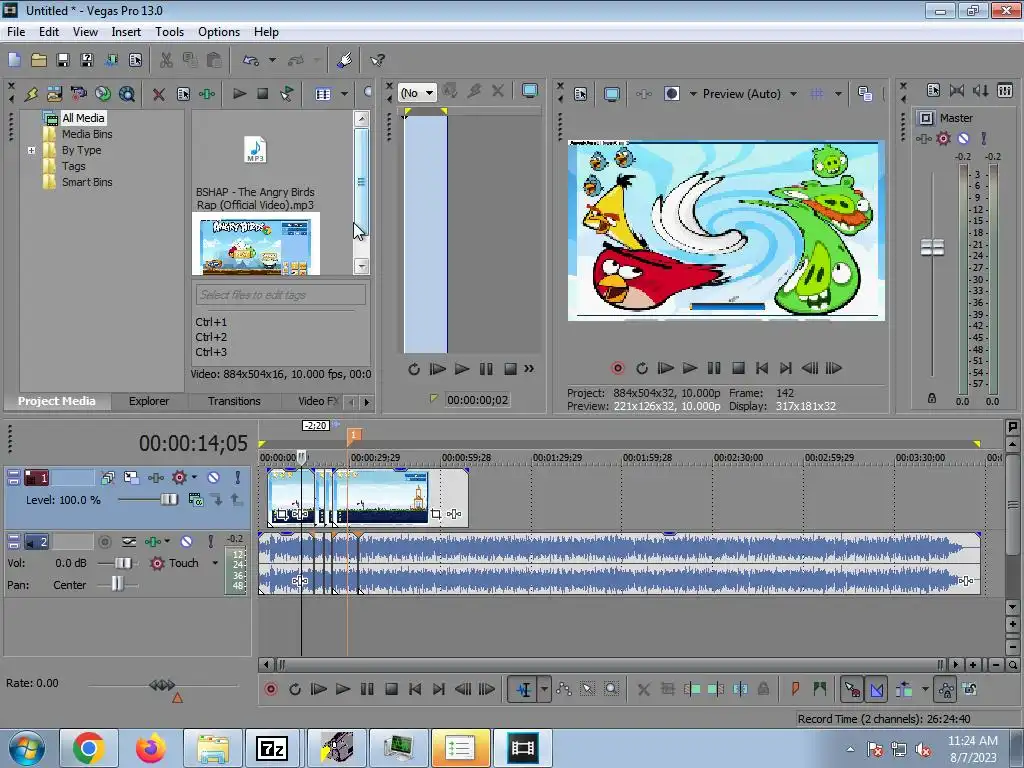The width and height of the screenshot is (1024, 768).
Task: Click the Master volume fader
Action: coord(932,248)
